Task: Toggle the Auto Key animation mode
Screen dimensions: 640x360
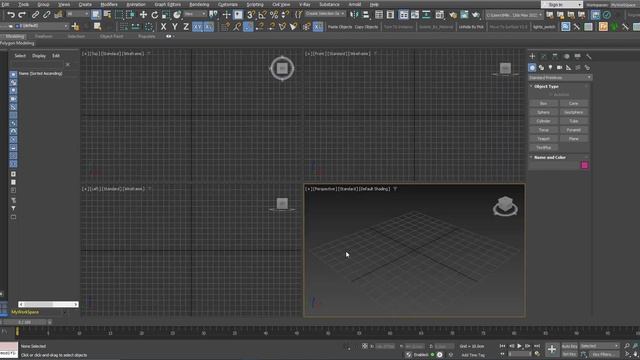Action: pos(569,346)
